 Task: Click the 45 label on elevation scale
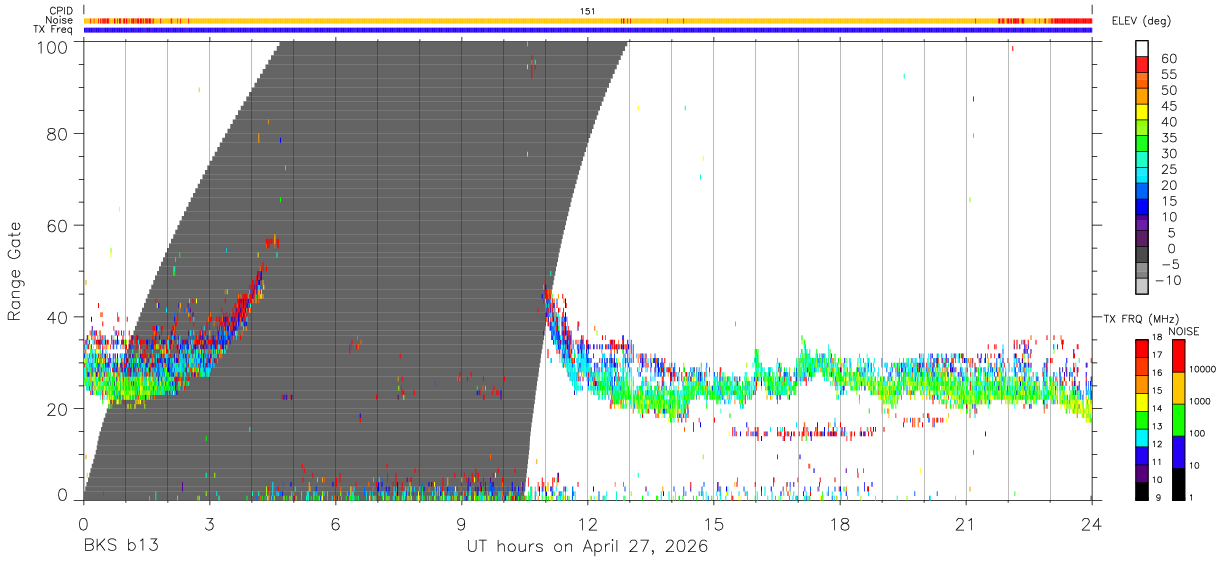(x=1167, y=106)
